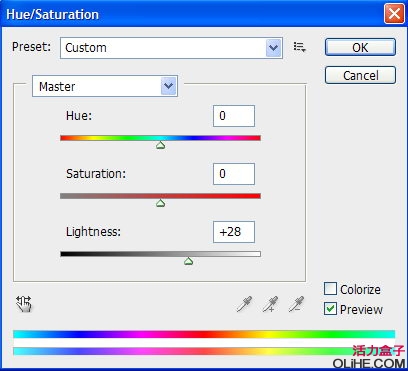
Task: Pick the eyedropper tool
Action: [x=244, y=304]
